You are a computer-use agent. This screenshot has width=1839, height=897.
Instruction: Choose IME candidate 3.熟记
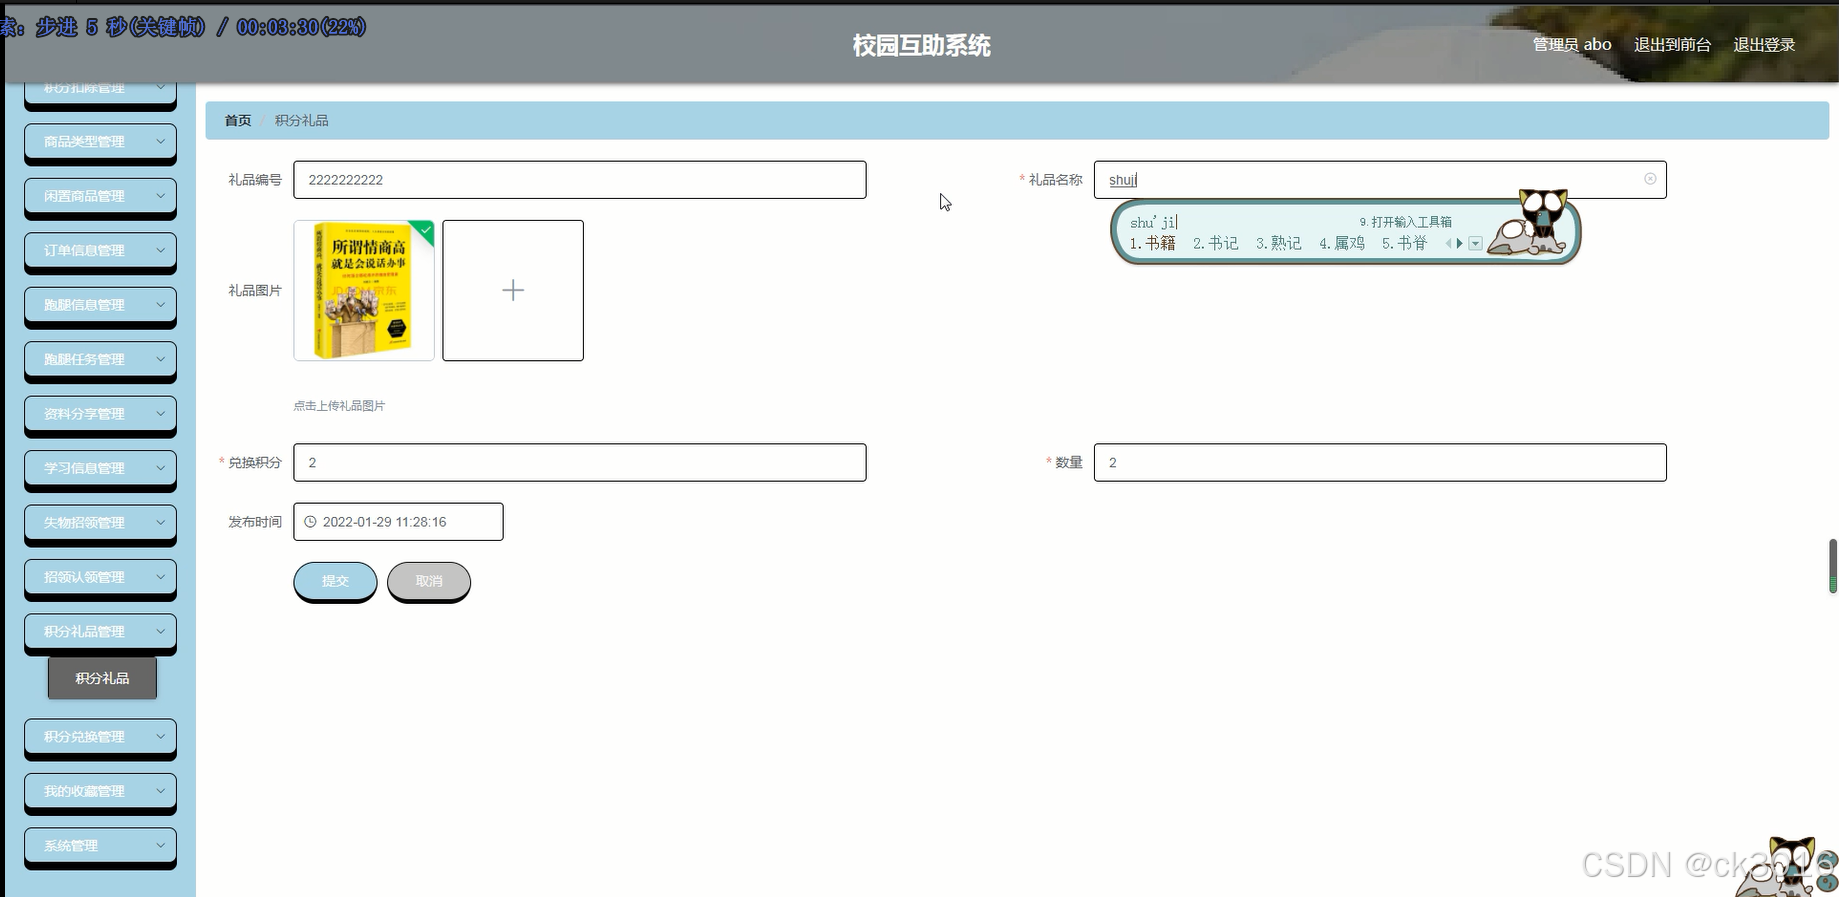pyautogui.click(x=1278, y=243)
